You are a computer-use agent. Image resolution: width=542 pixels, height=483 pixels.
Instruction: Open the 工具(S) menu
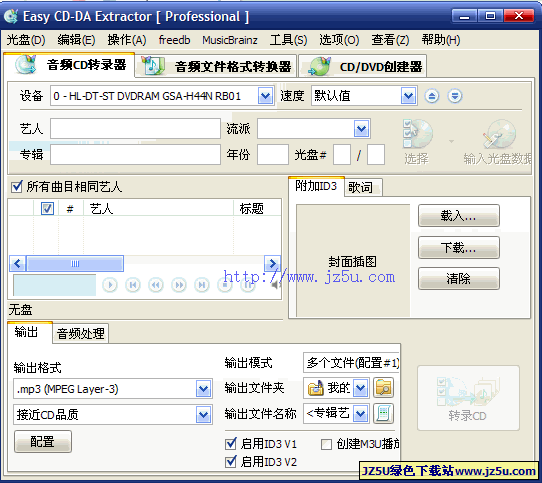tap(289, 40)
